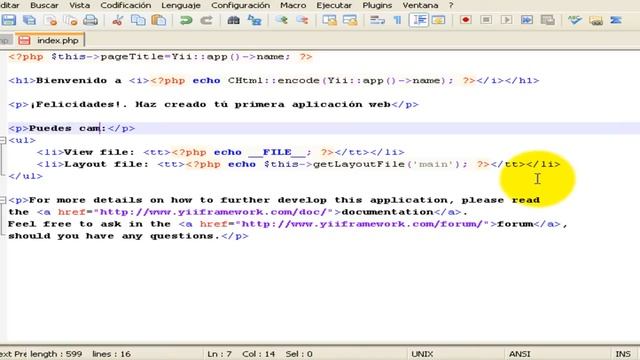This screenshot has width=640, height=360.
Task: Click the Close document toolbar icon
Action: (x=51, y=20)
